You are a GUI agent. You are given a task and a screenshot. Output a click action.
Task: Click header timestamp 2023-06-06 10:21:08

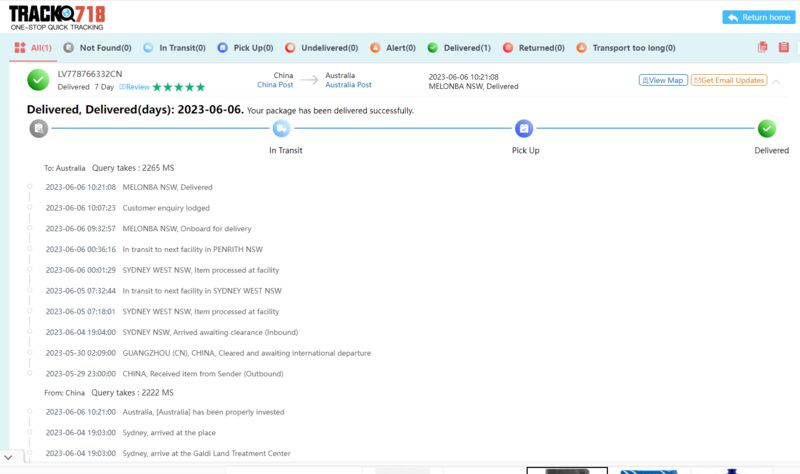[463, 77]
